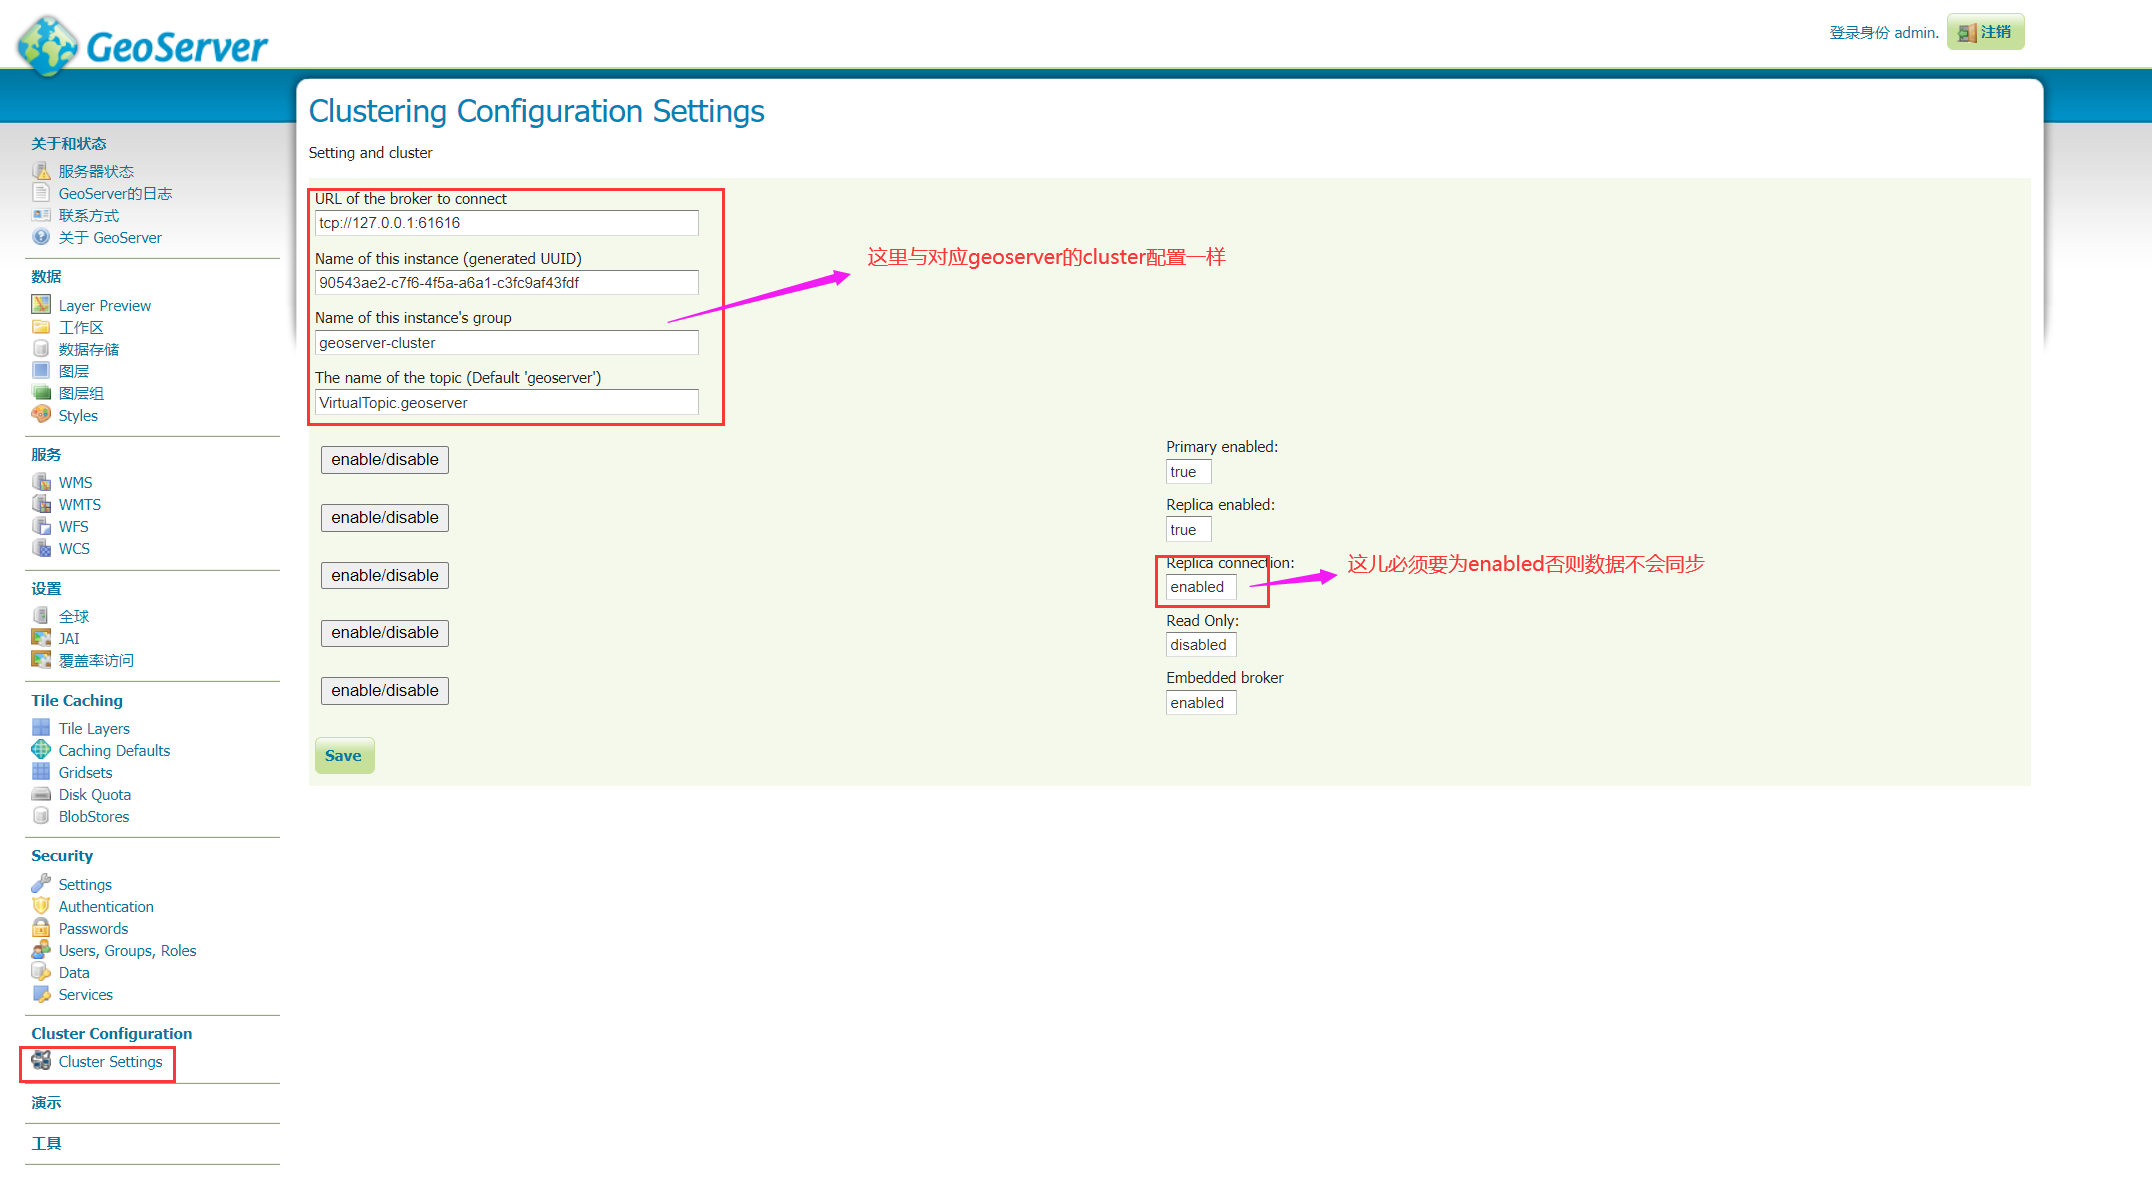This screenshot has height=1199, width=2152.
Task: Toggle Read Only enable/disable button
Action: (x=385, y=633)
